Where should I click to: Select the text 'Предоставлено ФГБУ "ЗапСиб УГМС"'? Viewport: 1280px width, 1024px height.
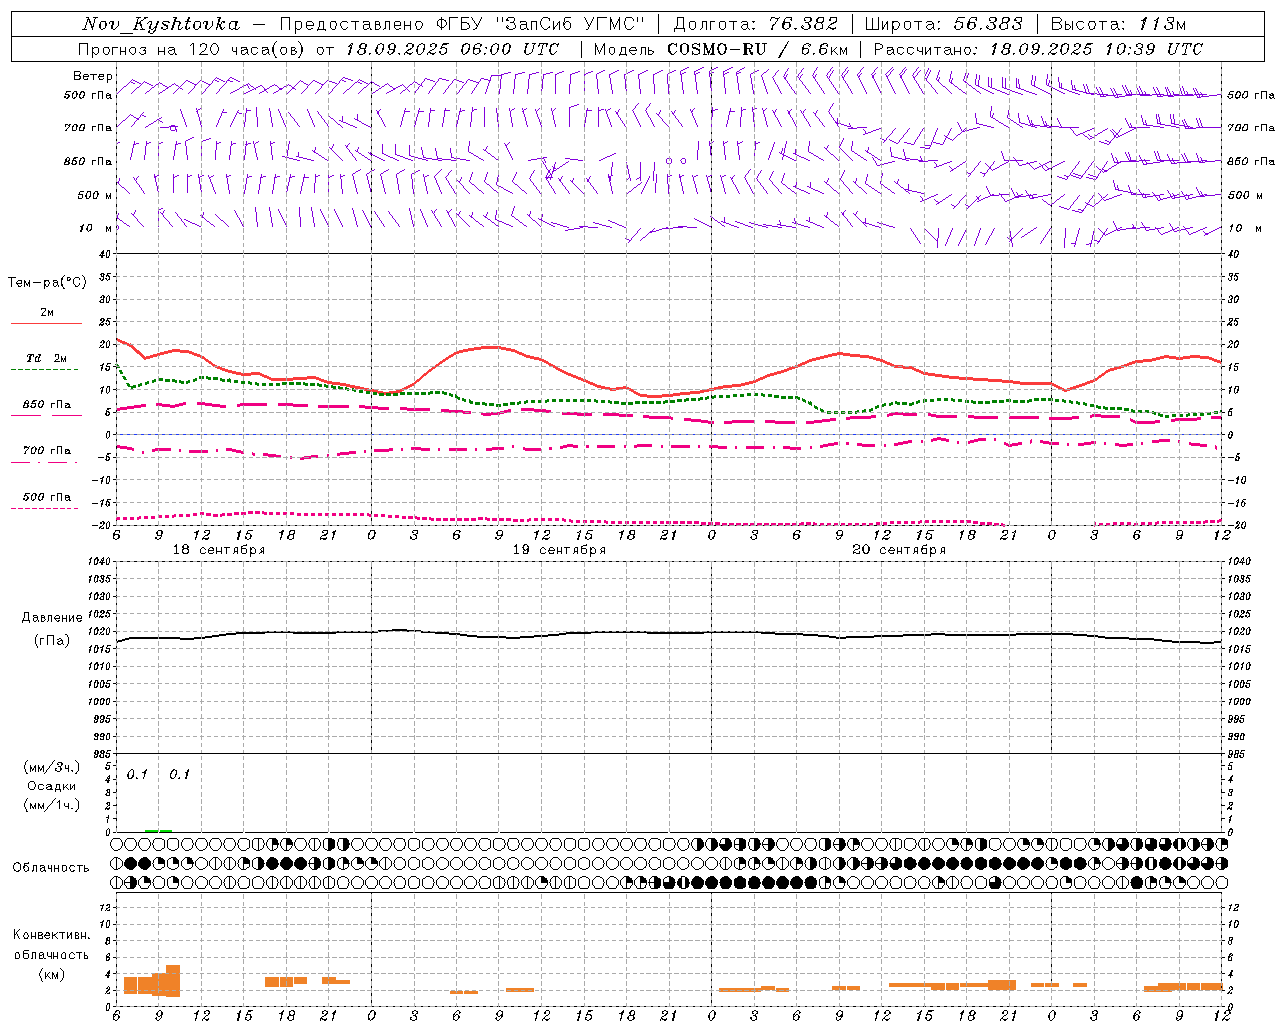pyautogui.click(x=462, y=24)
